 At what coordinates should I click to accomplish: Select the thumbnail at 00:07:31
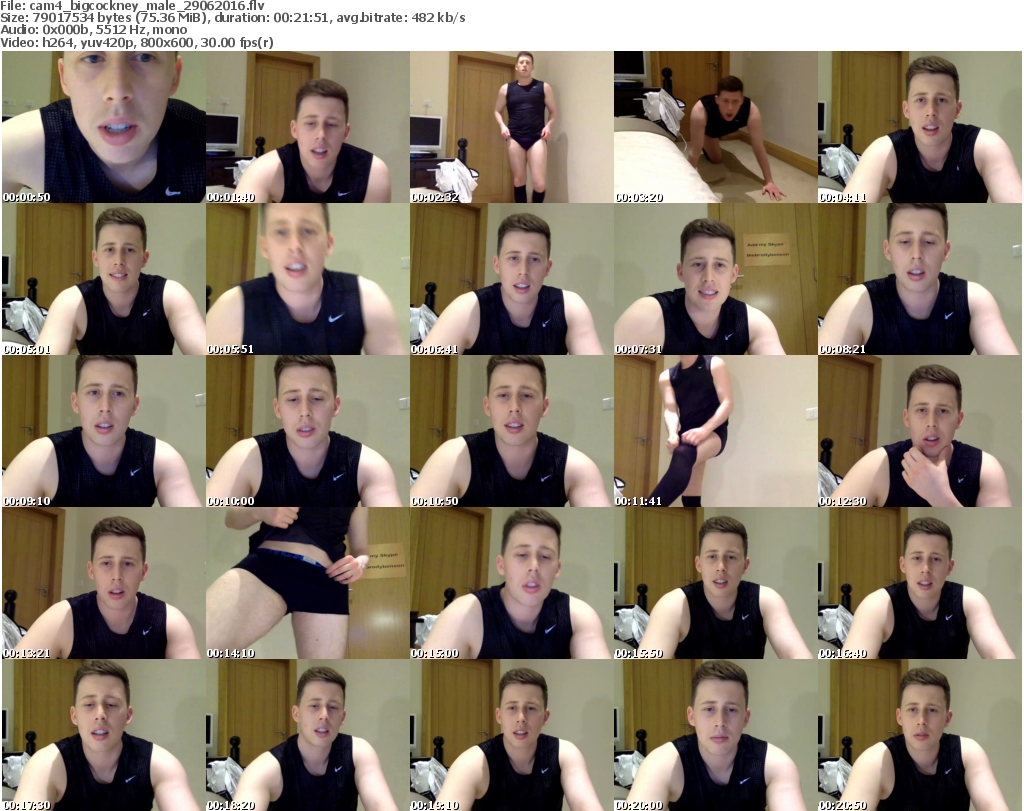(715, 279)
